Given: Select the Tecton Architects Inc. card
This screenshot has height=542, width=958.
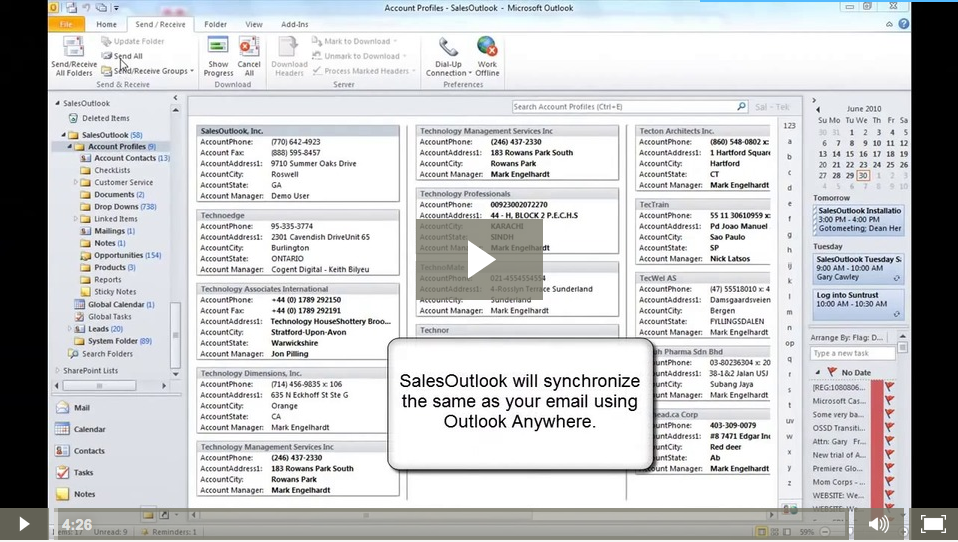Looking at the screenshot, I should point(703,158).
